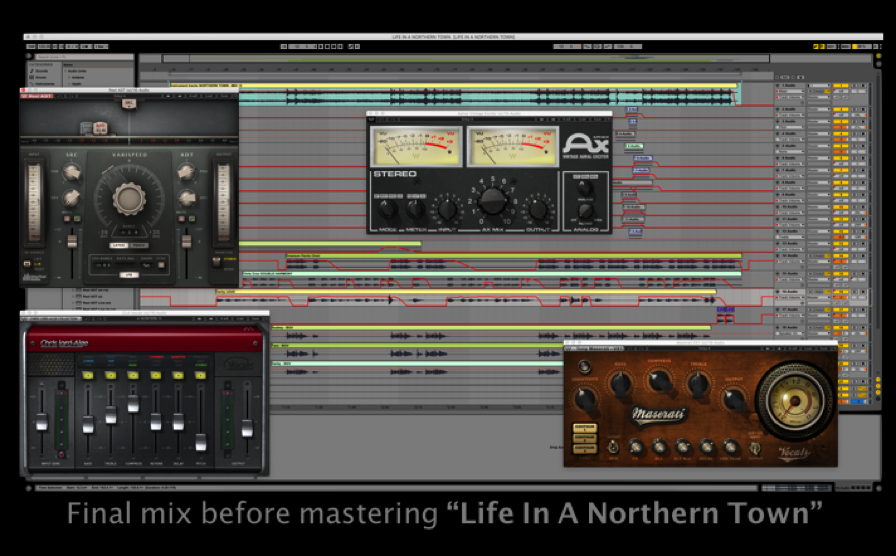Click the Output fader in CLA Vocals

coord(247,429)
